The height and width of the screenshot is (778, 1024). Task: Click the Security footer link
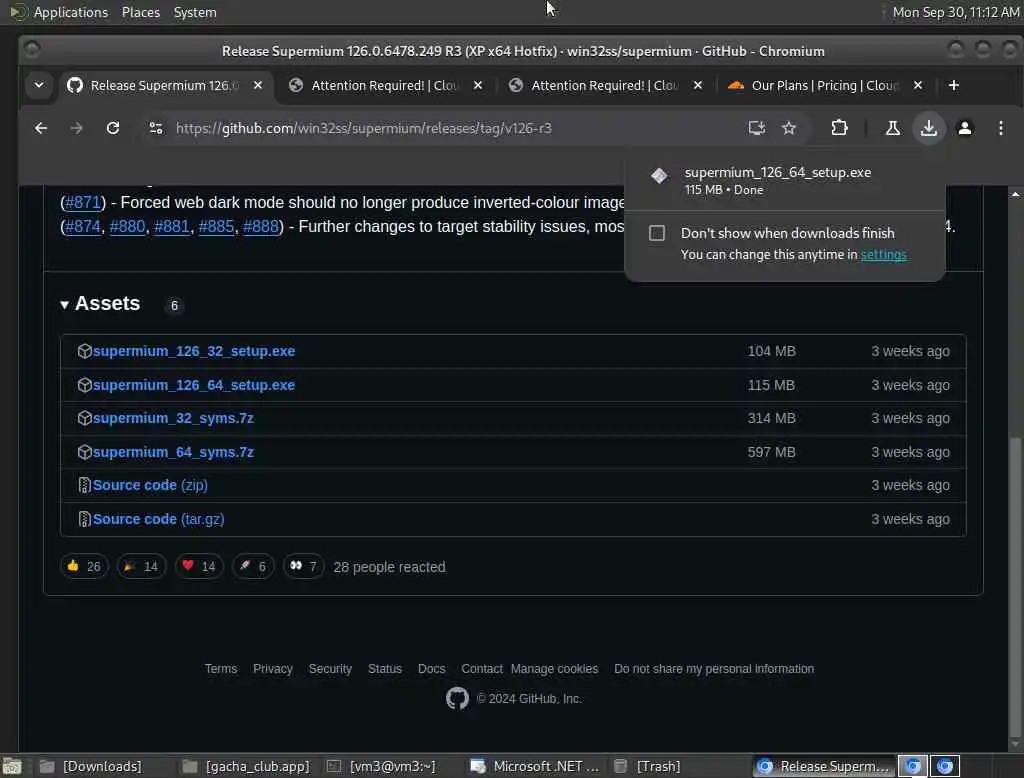330,669
